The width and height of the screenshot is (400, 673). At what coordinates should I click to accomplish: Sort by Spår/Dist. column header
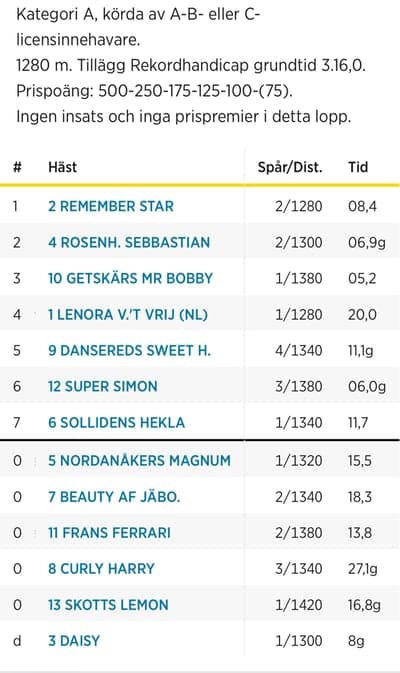click(290, 167)
